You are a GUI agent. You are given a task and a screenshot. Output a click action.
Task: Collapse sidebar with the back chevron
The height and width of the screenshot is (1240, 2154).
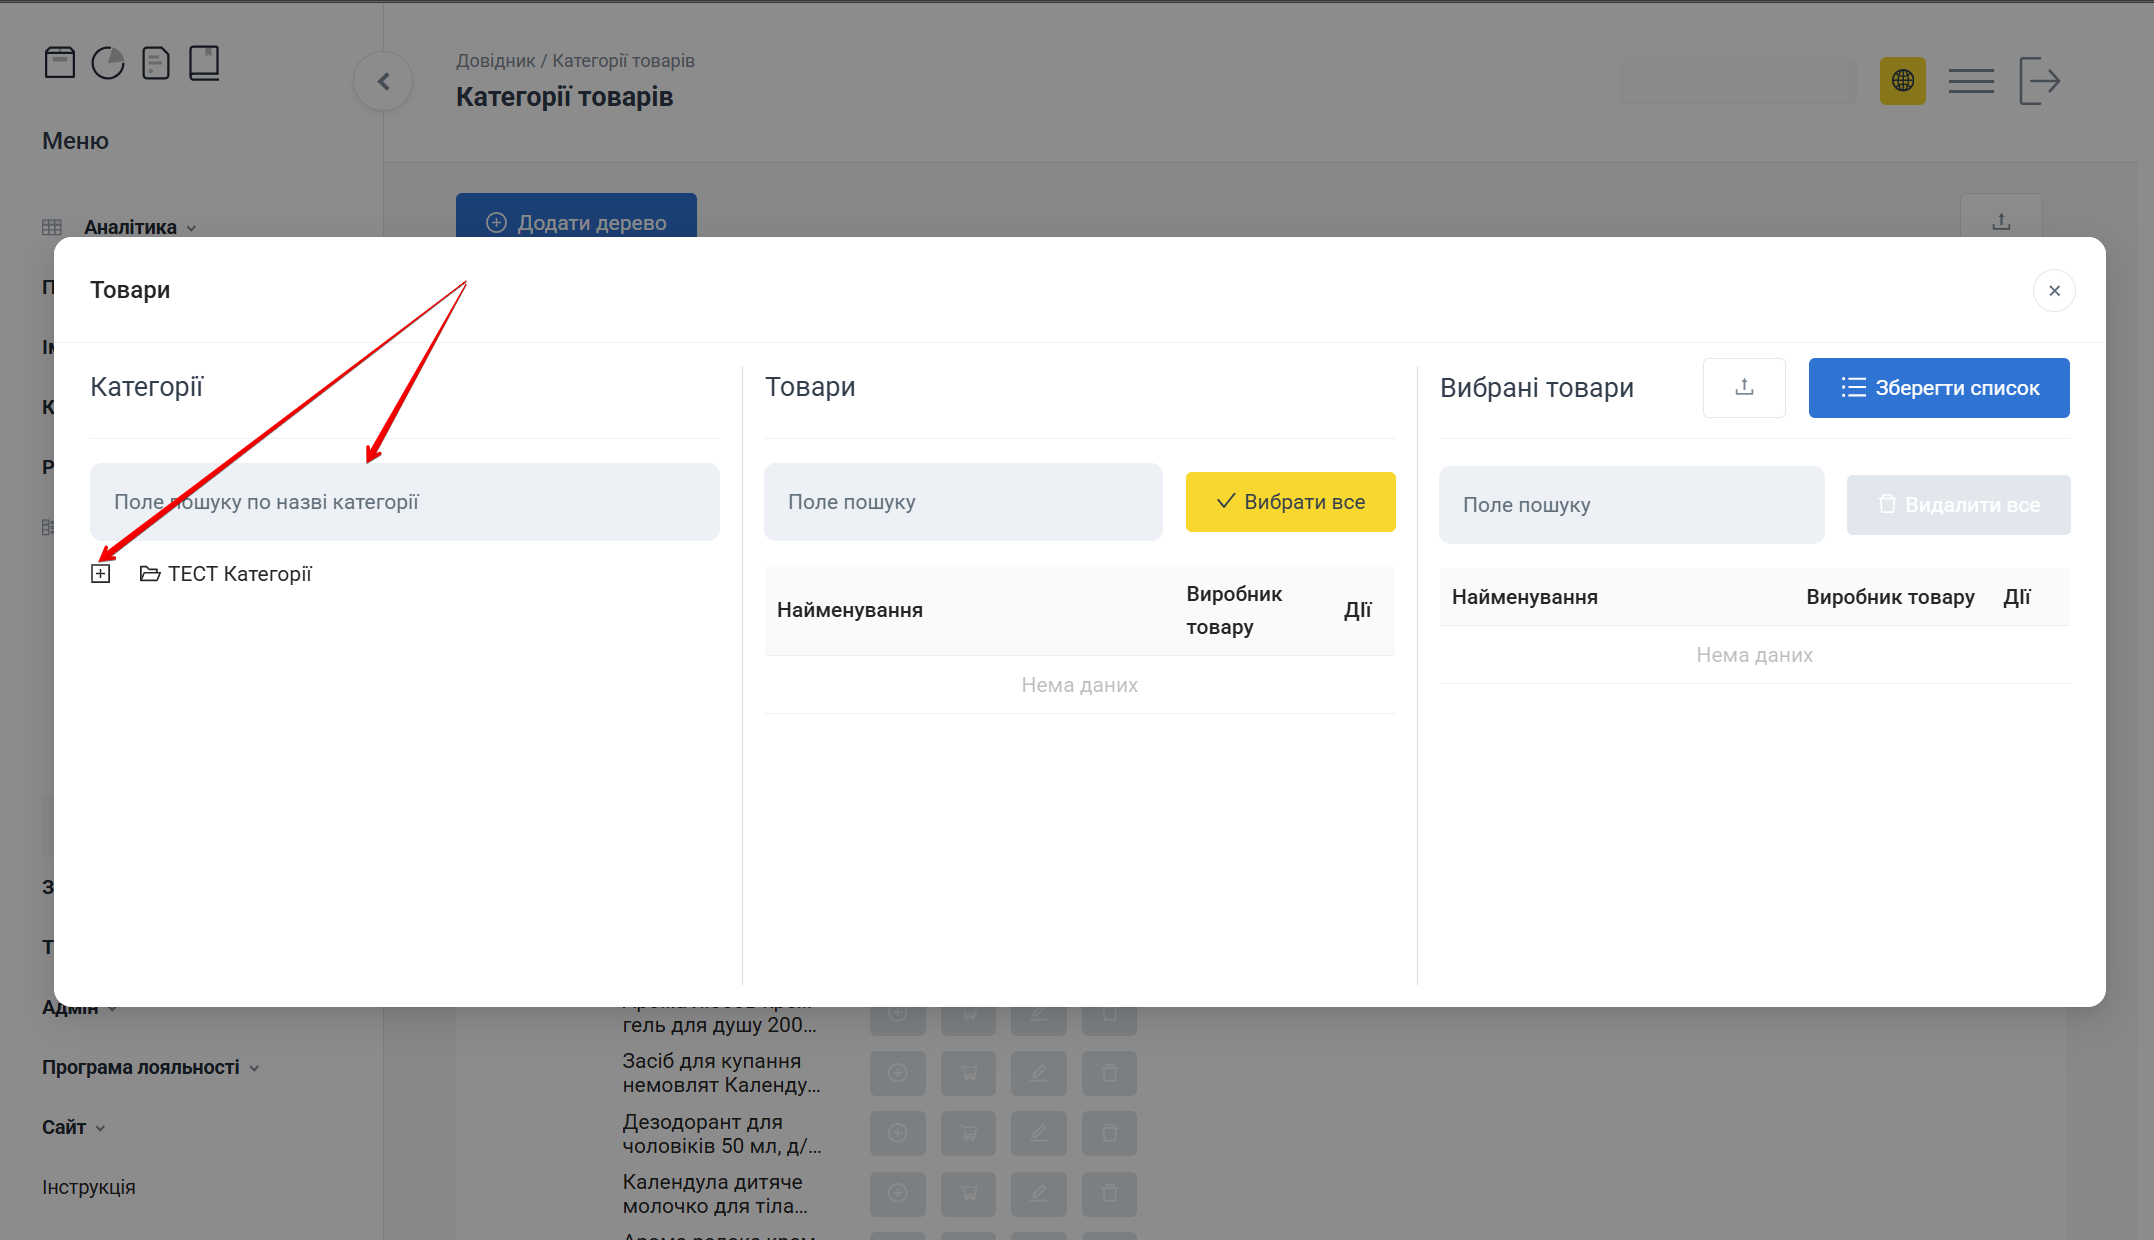point(383,82)
